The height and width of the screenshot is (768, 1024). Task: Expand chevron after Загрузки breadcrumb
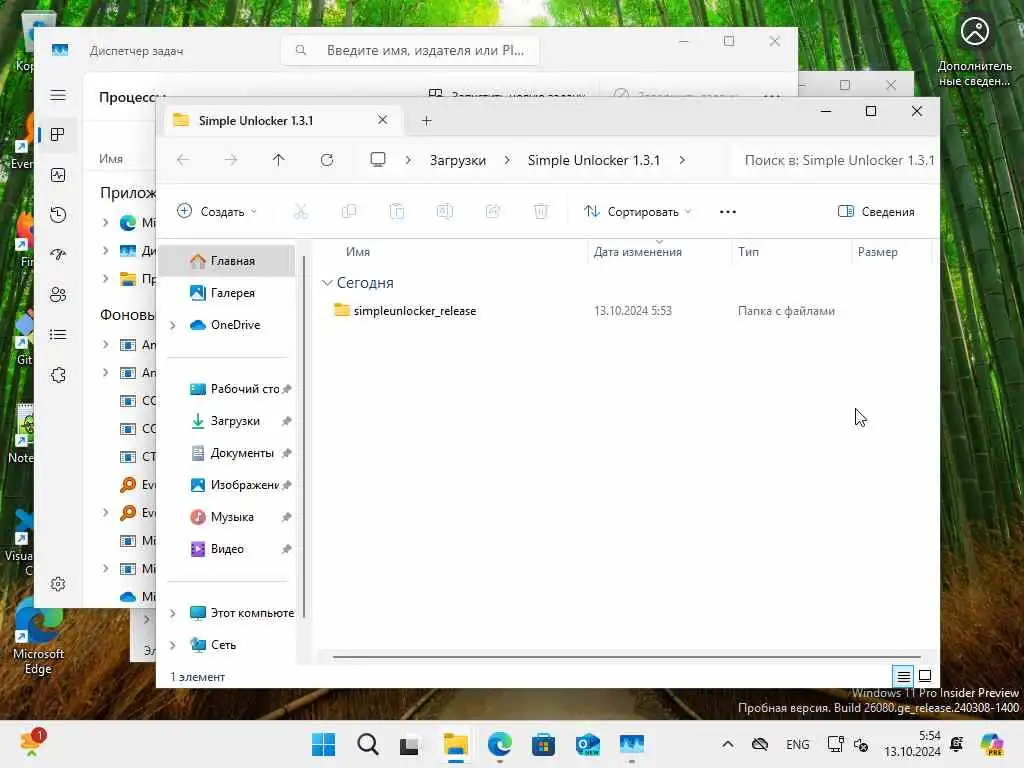507,160
